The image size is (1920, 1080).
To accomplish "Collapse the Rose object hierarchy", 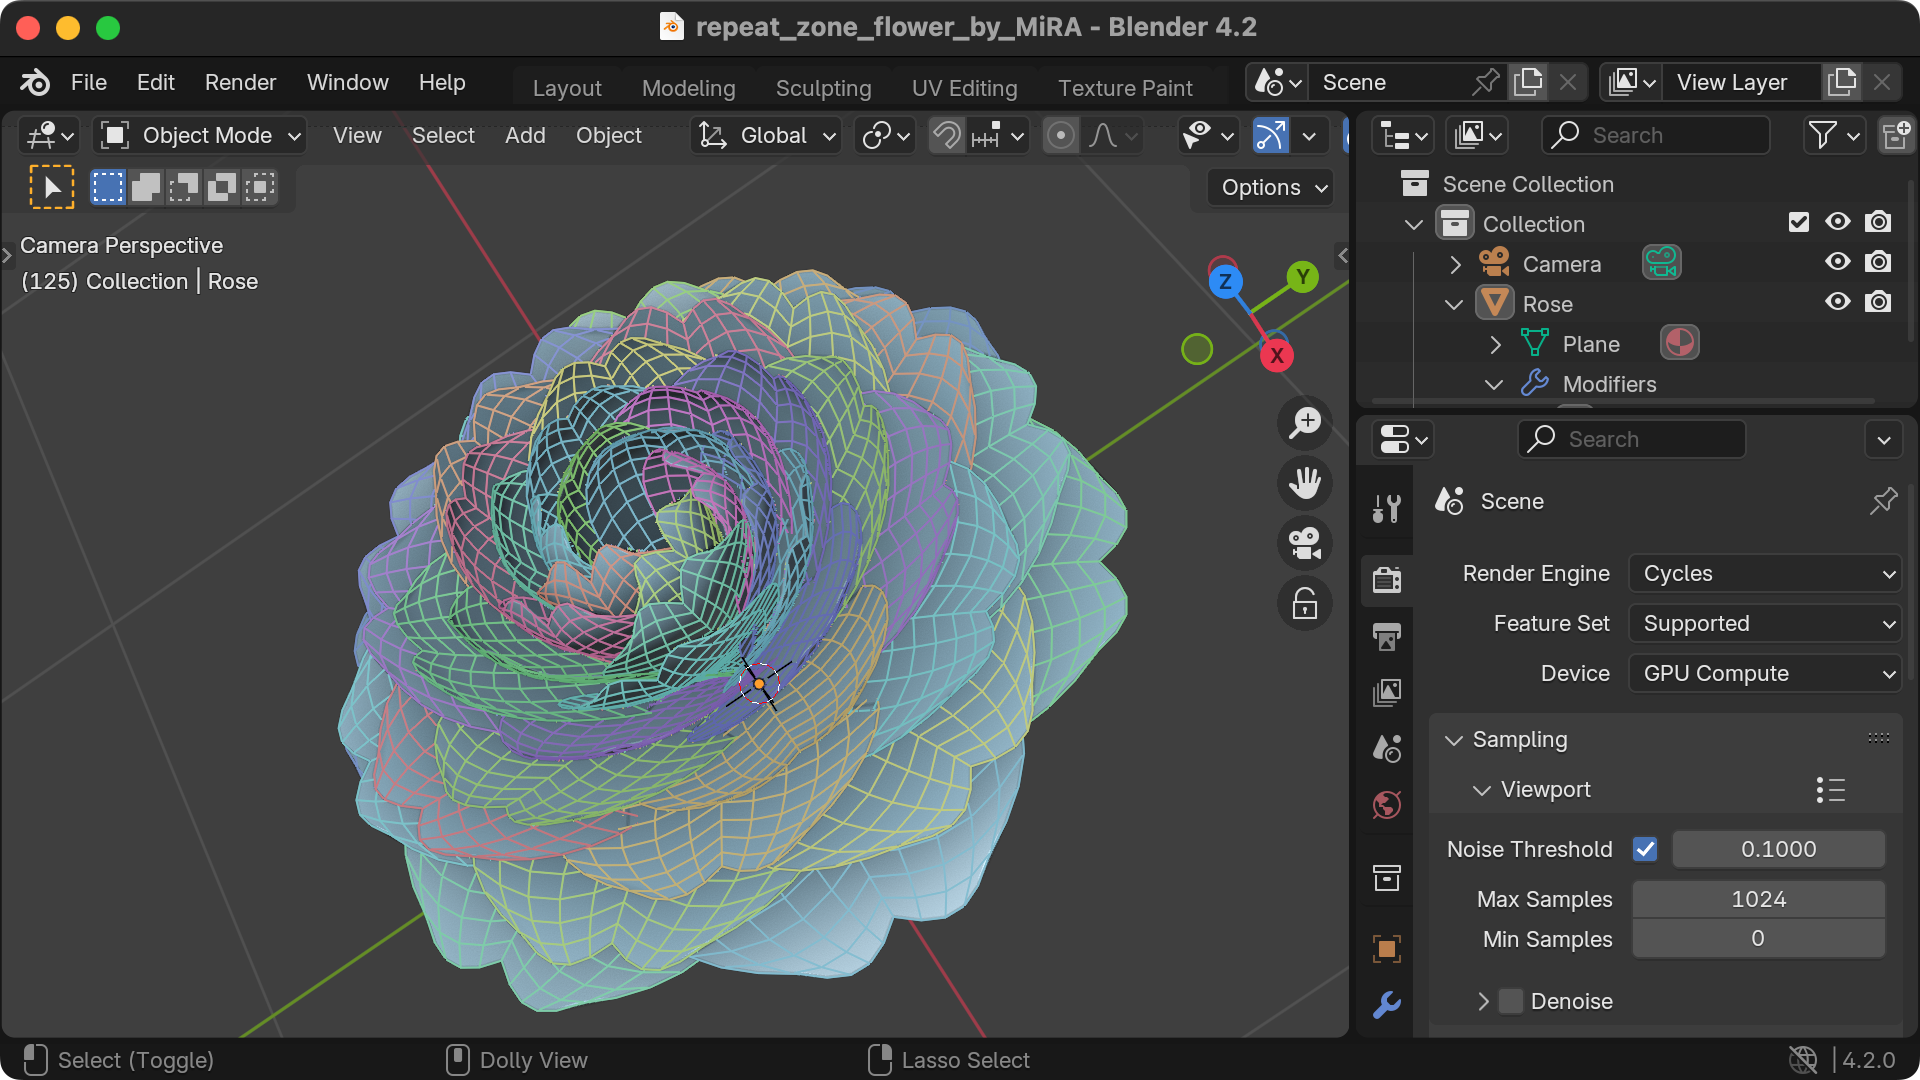I will click(1452, 304).
